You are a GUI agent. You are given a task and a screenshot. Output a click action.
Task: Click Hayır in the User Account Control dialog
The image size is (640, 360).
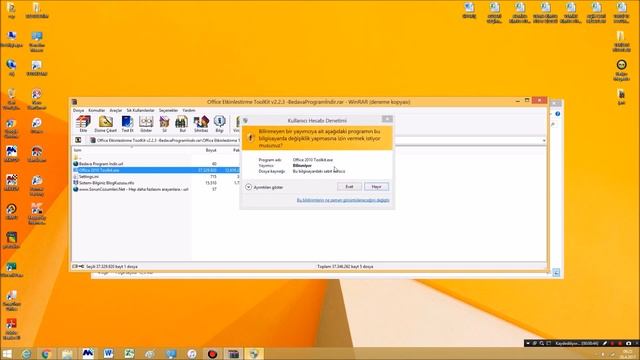coord(376,187)
